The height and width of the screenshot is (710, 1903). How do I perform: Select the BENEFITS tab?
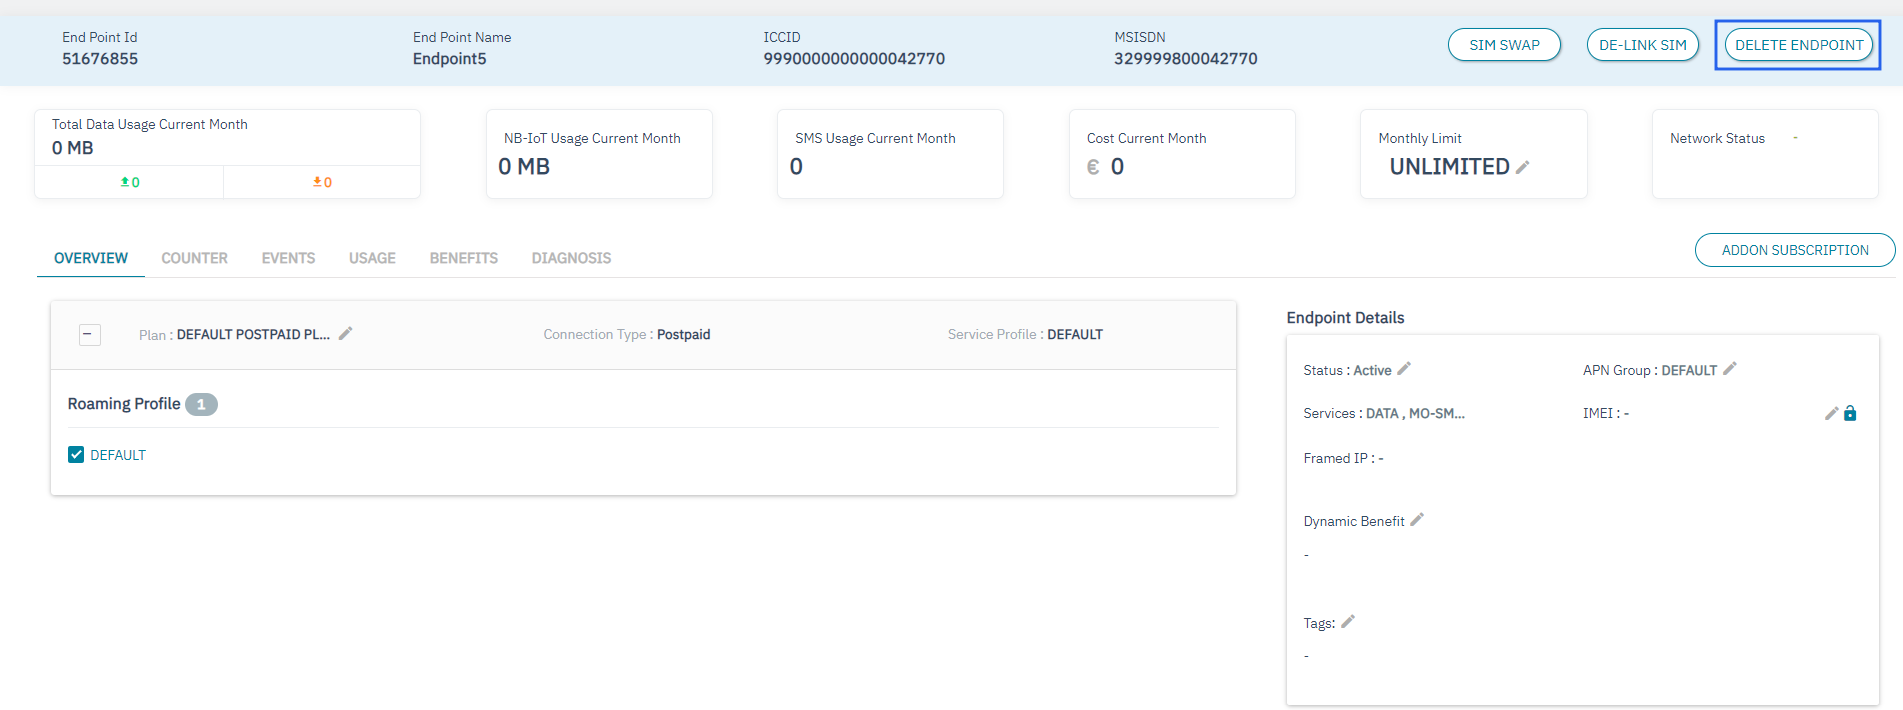[463, 258]
